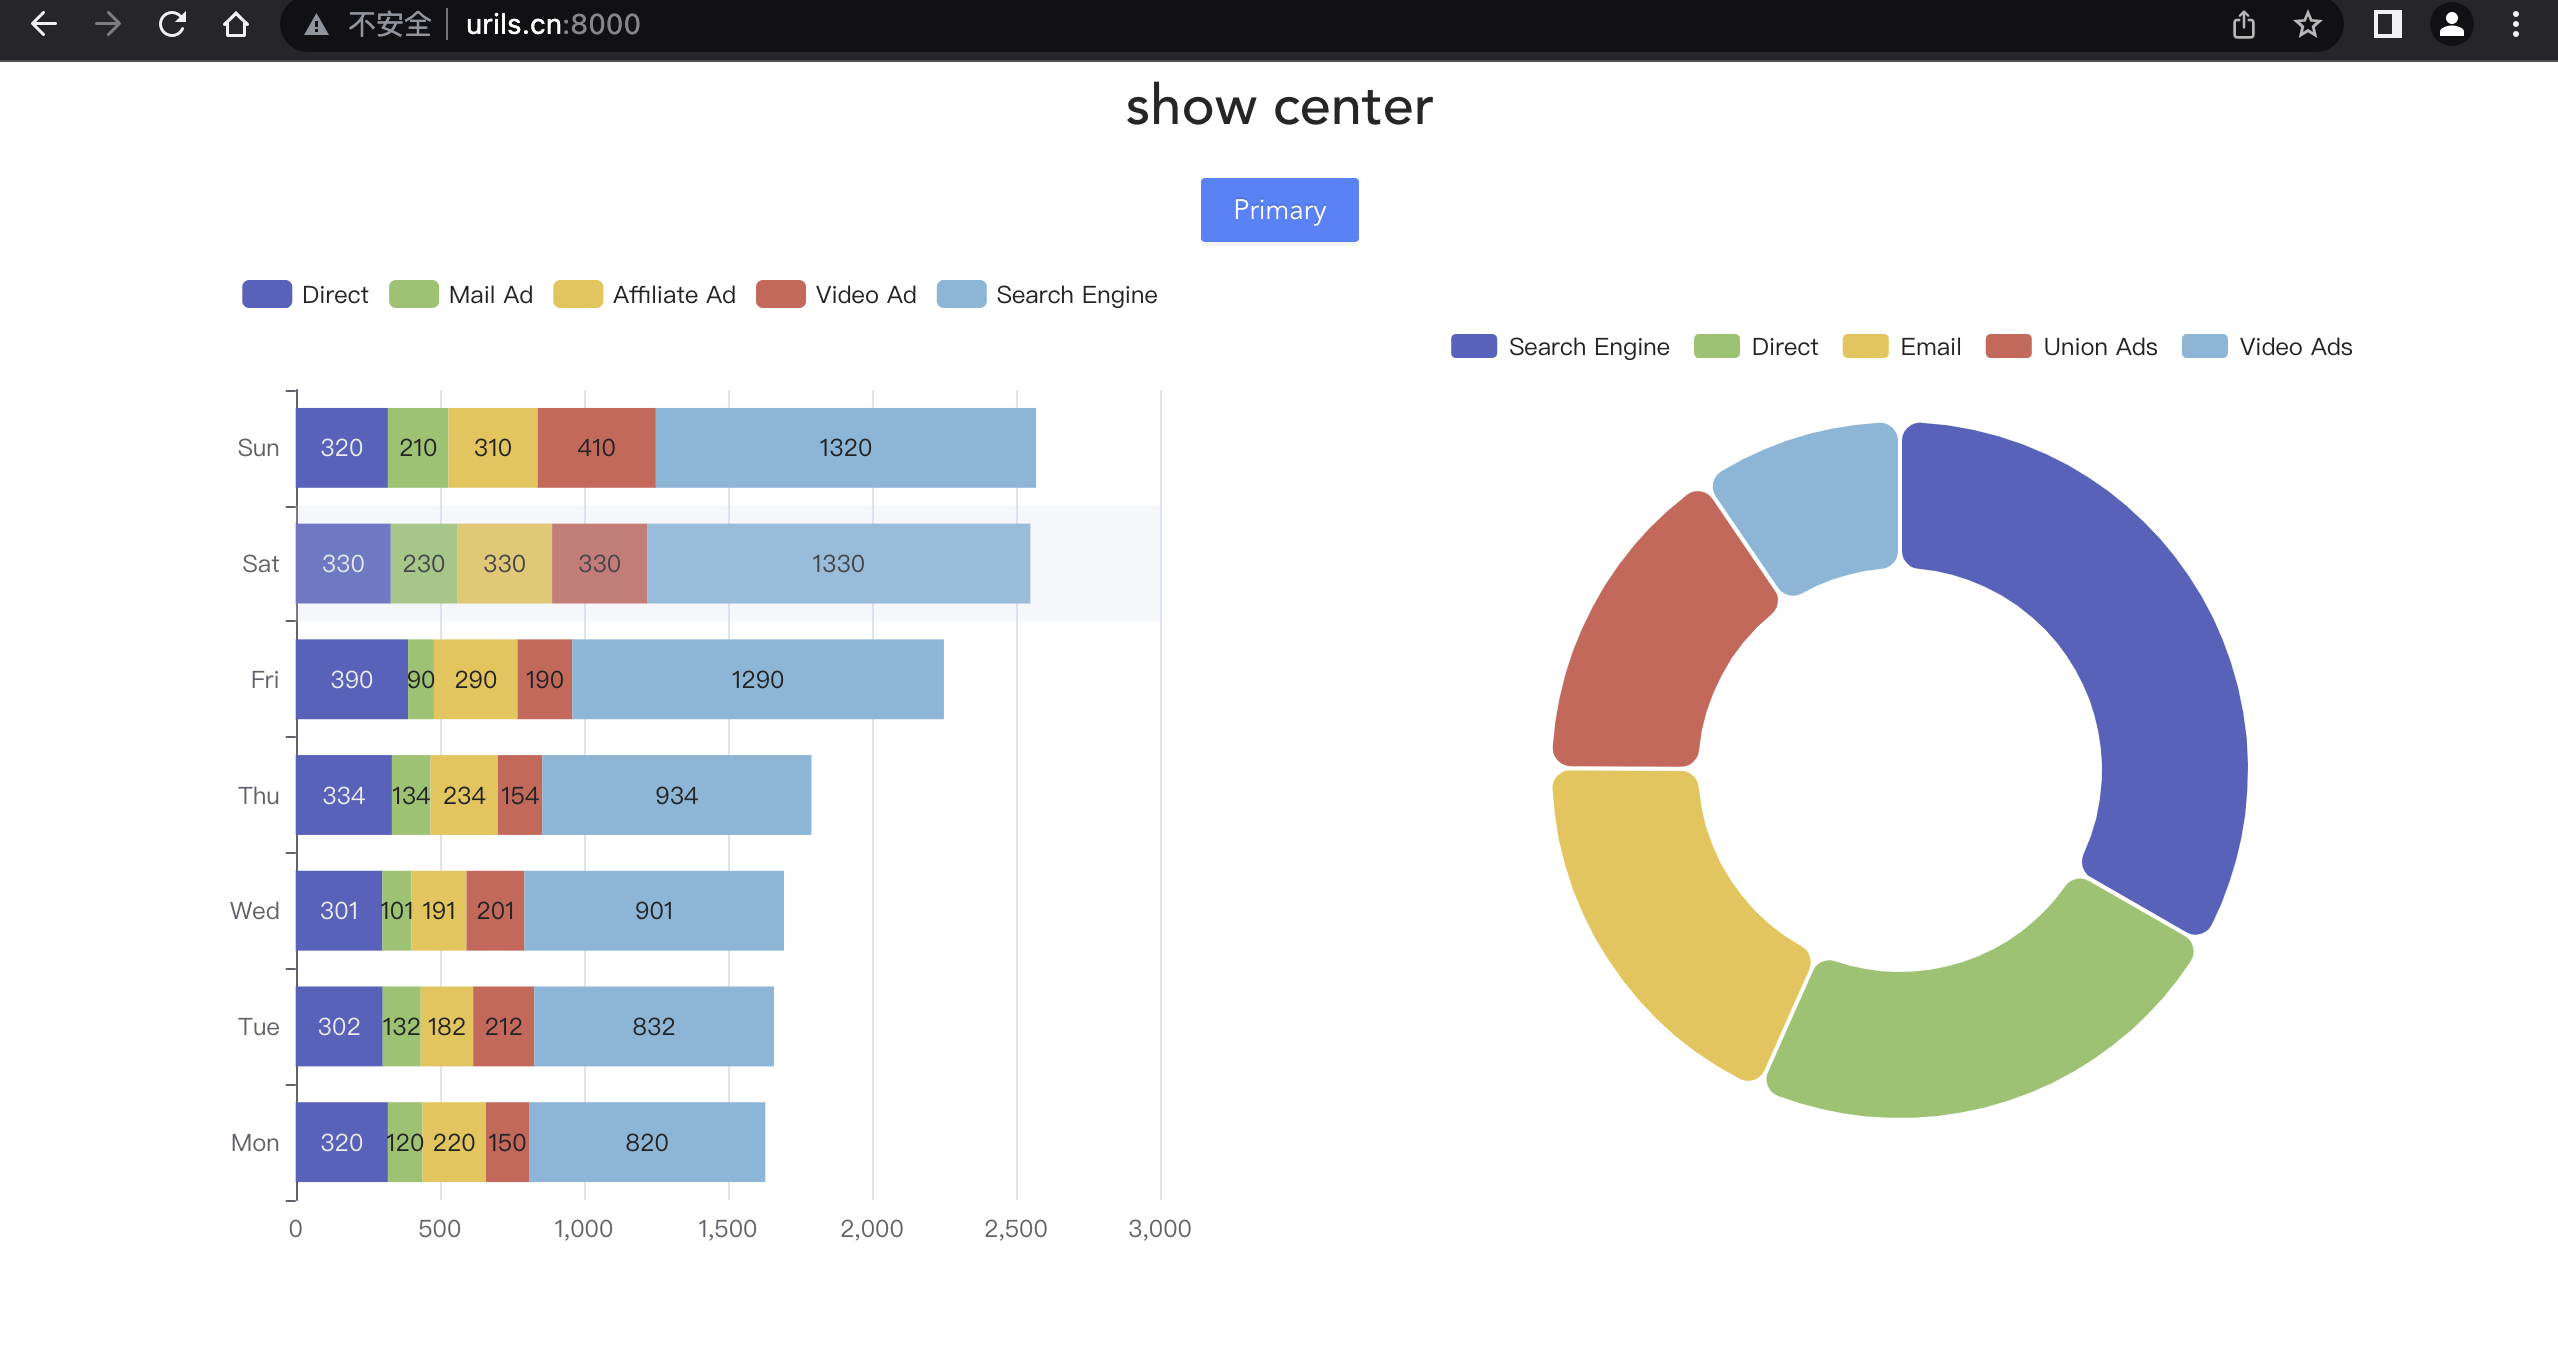Go to the home page icon
Viewport: 2558px width, 1364px height.
pyautogui.click(x=236, y=24)
